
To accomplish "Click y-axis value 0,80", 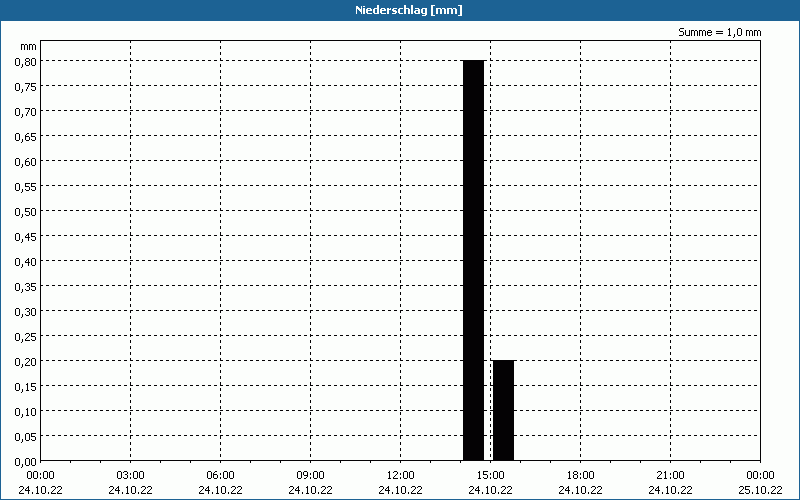I will click(26, 61).
